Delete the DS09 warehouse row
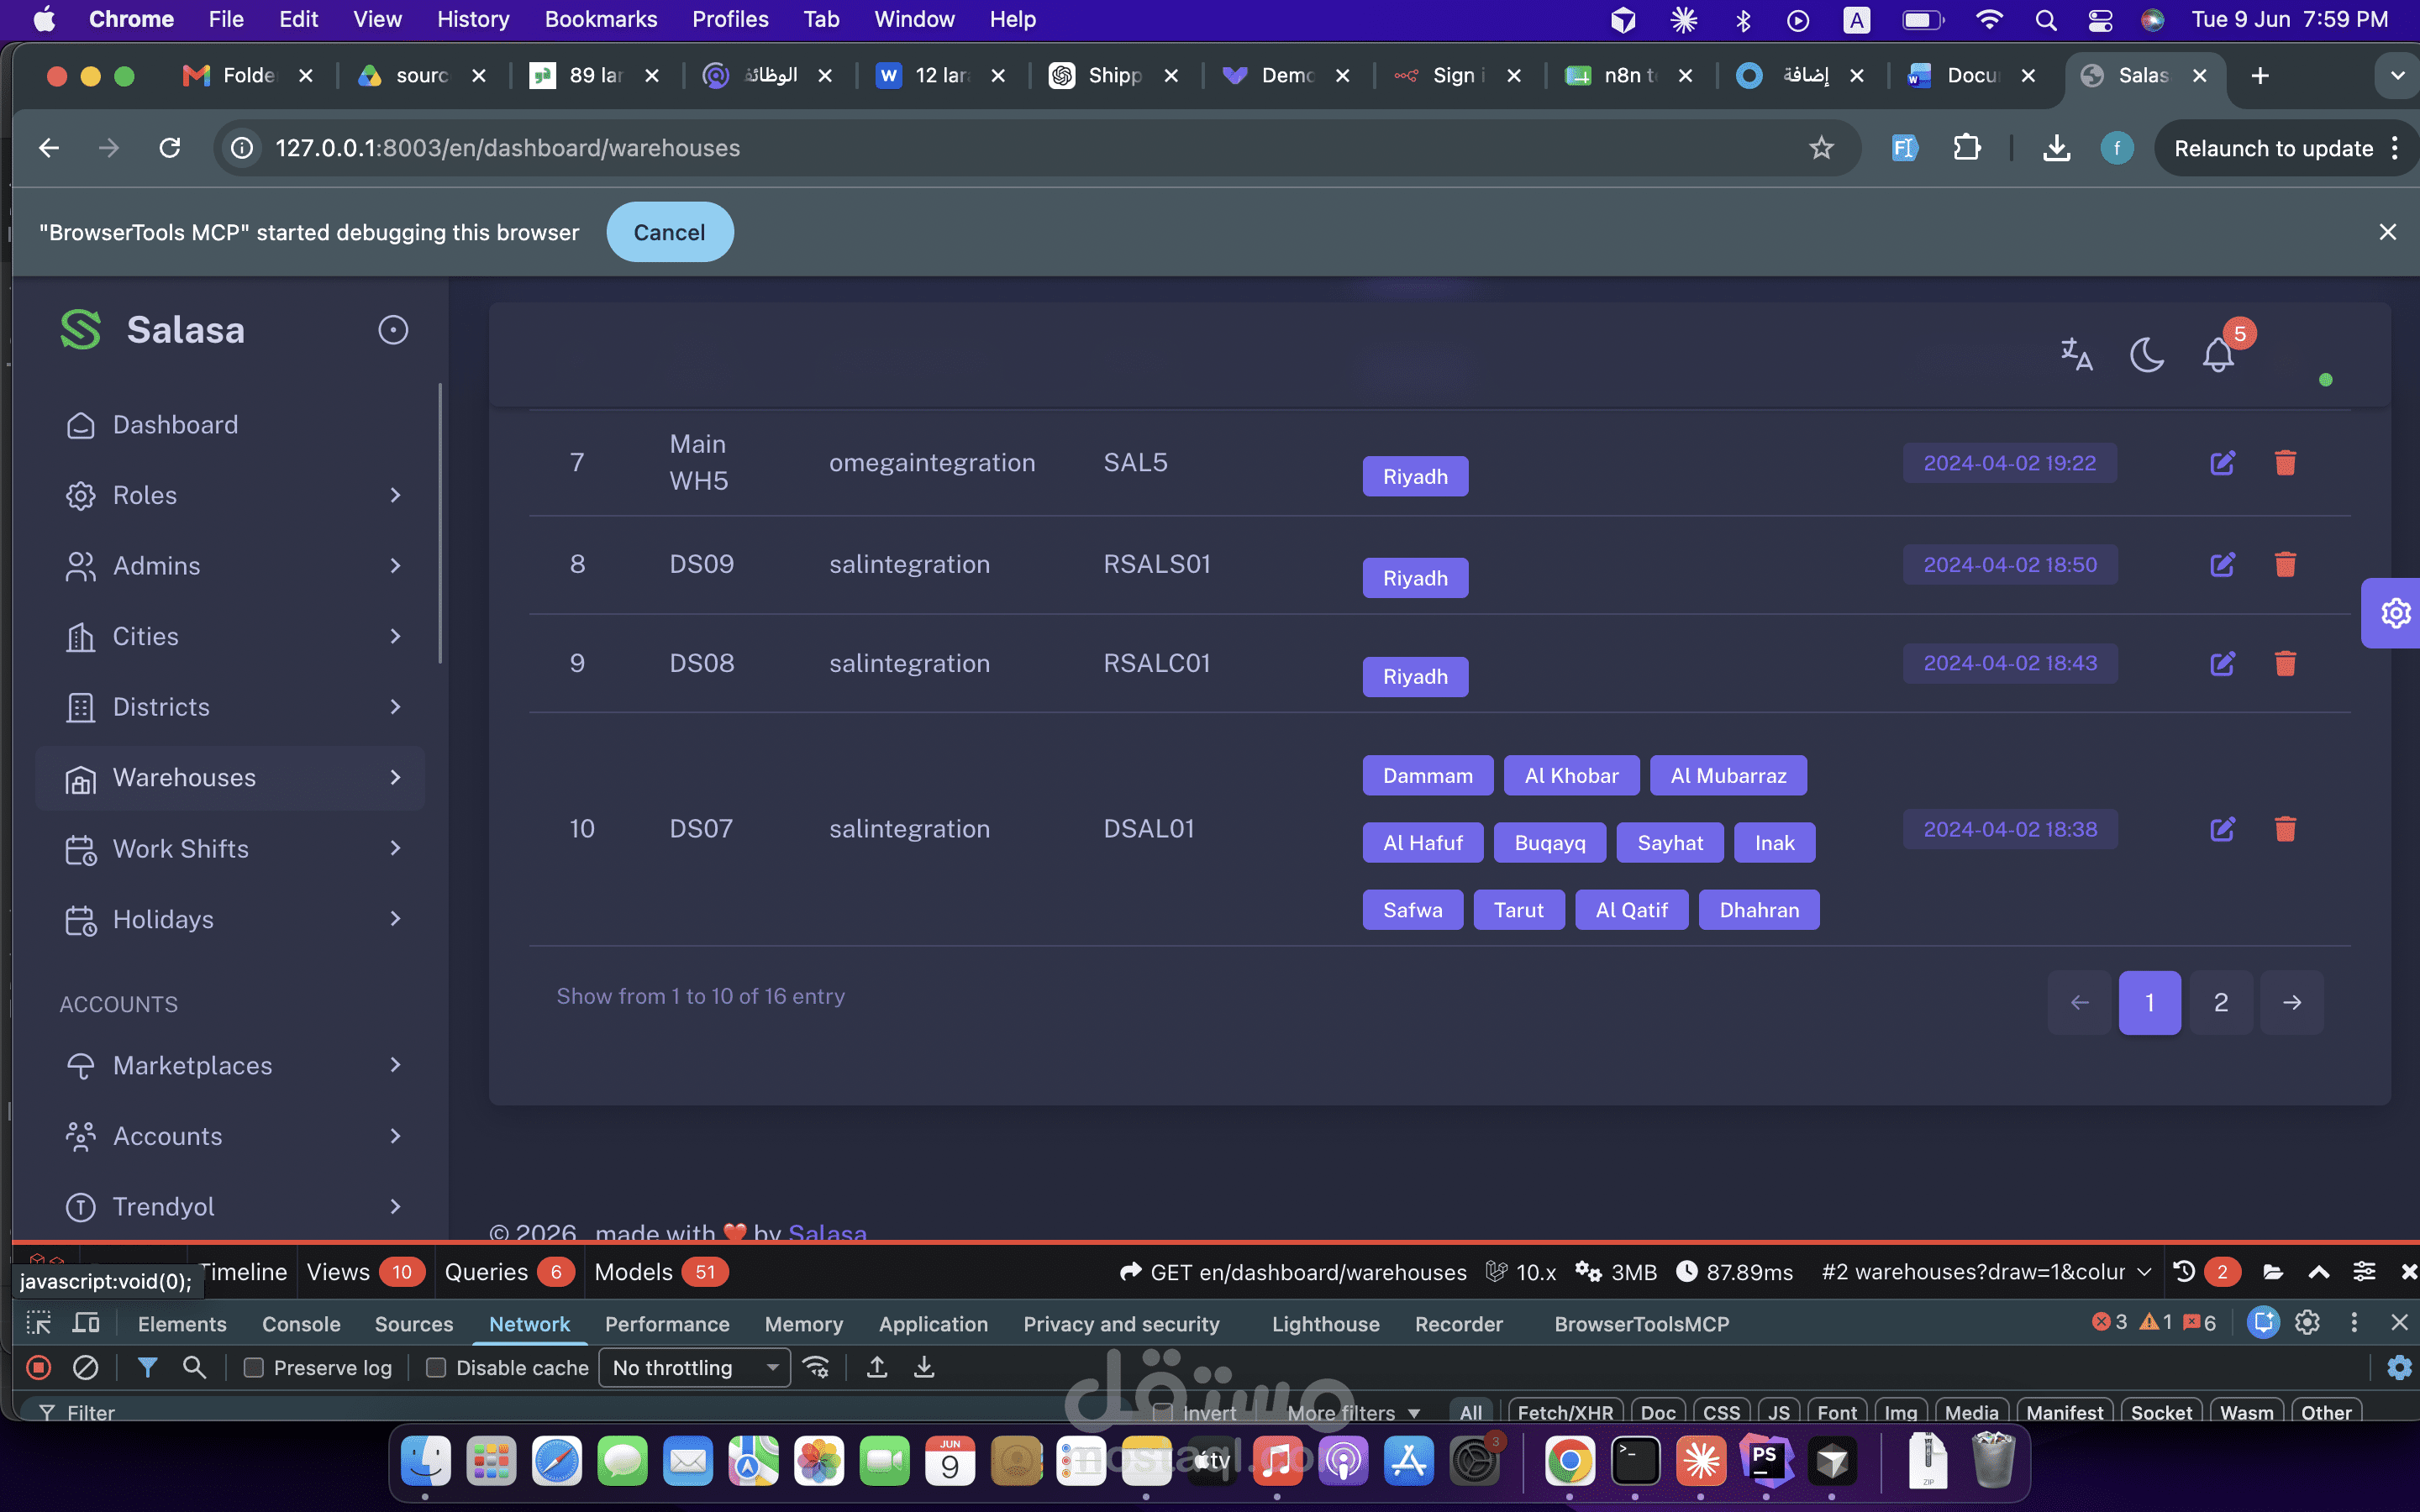Image resolution: width=2420 pixels, height=1512 pixels. pos(2285,564)
